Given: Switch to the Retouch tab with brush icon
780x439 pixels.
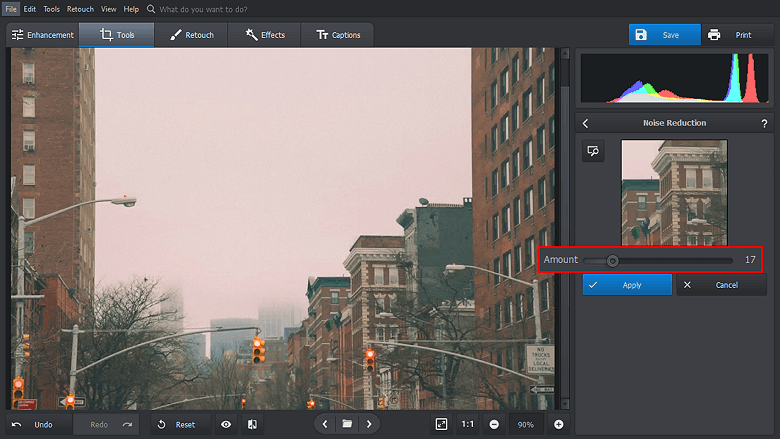Looking at the screenshot, I should click(x=192, y=35).
